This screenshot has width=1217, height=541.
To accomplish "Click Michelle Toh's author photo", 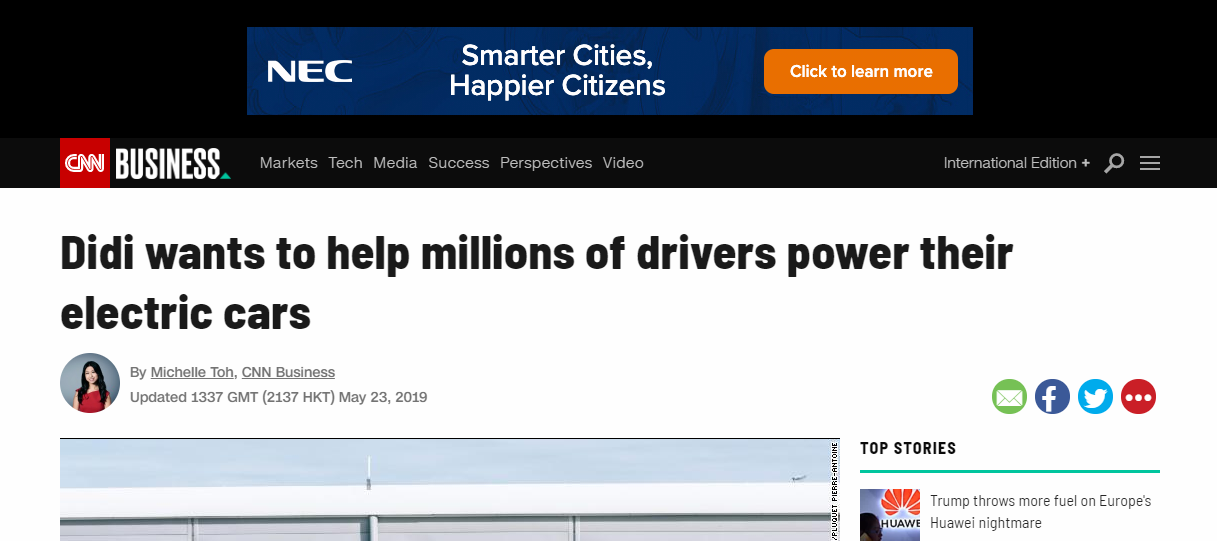I will pos(90,383).
